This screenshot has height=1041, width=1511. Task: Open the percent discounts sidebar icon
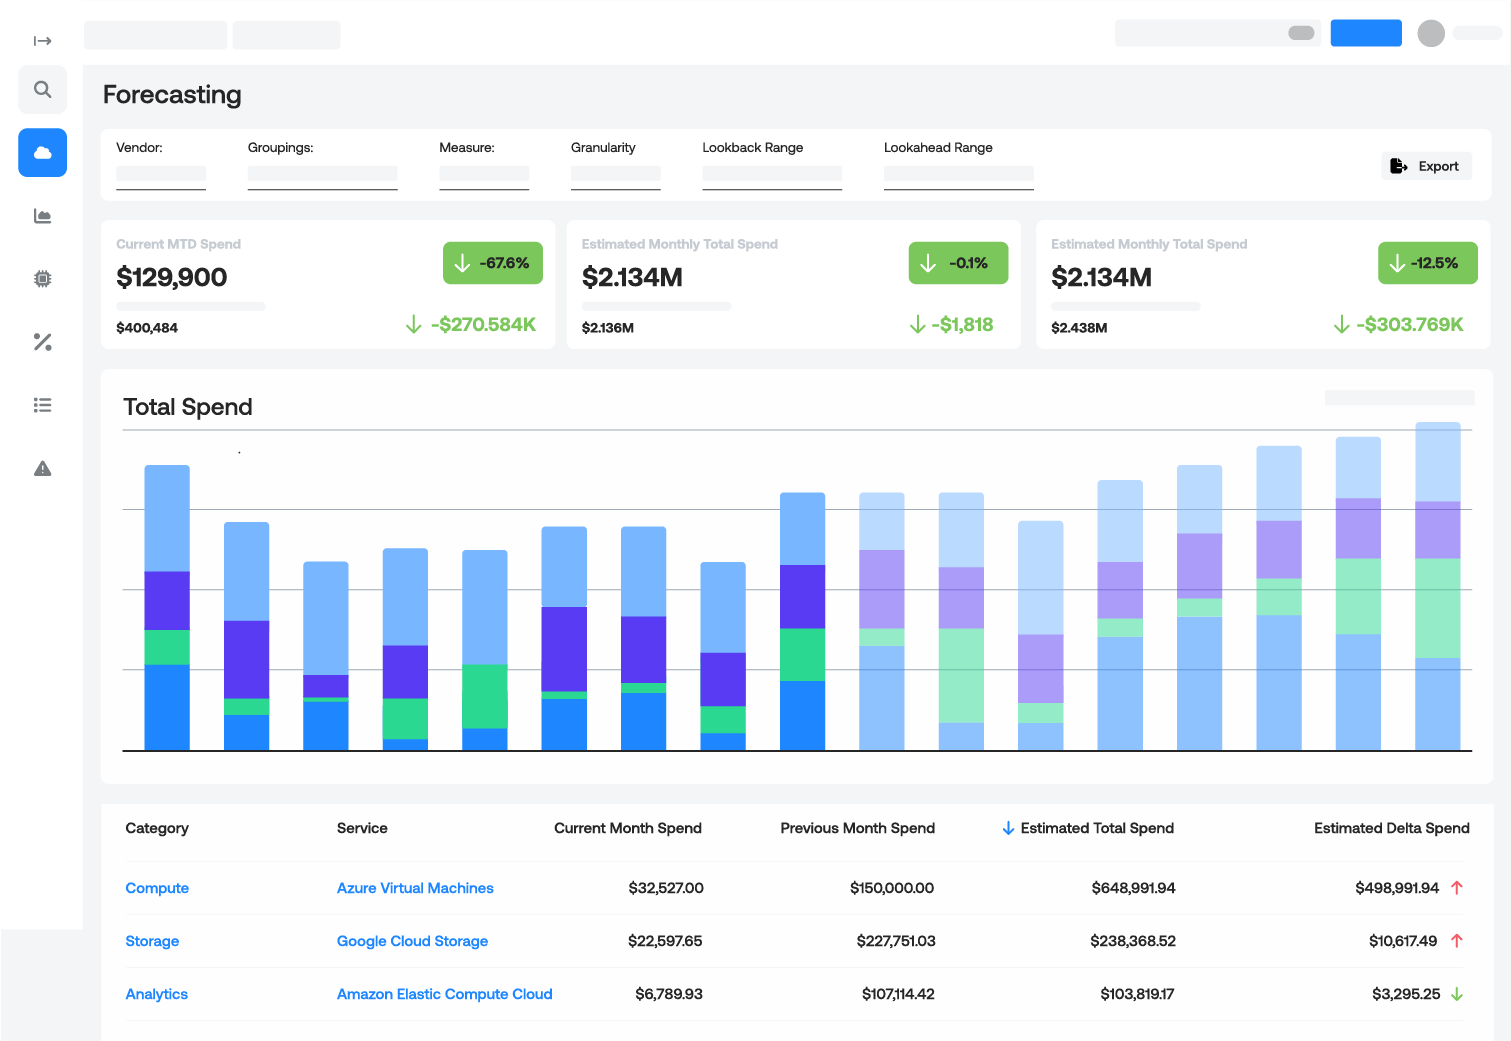(x=42, y=342)
